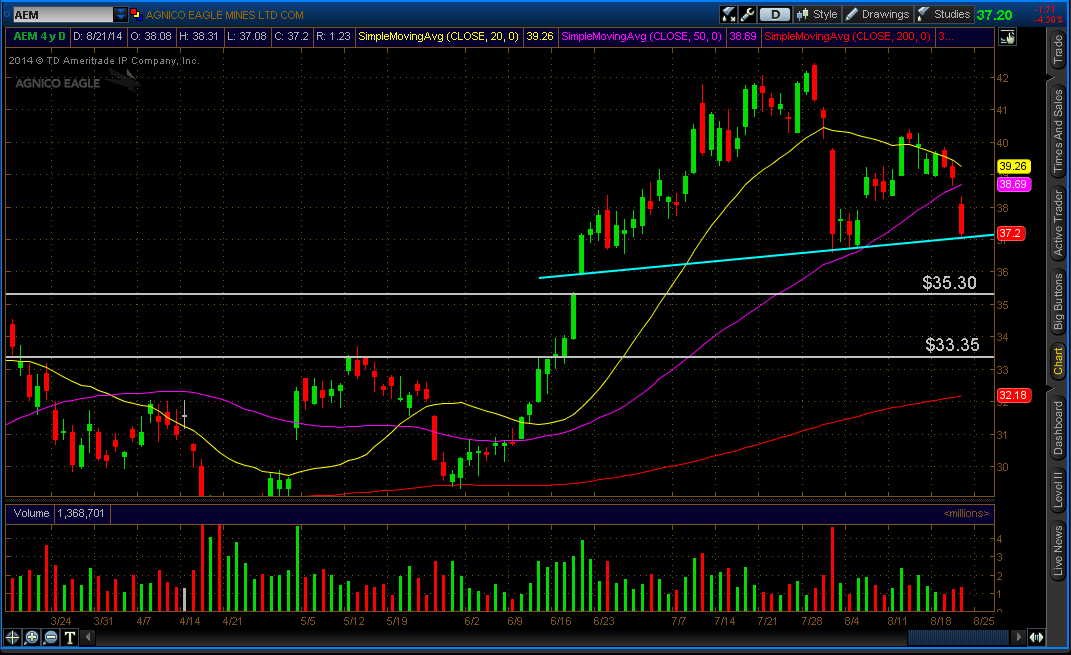Click the SimpleMovingAvg (CLOSE, 50, 0) label
This screenshot has width=1071, height=655.
pyautogui.click(x=641, y=36)
